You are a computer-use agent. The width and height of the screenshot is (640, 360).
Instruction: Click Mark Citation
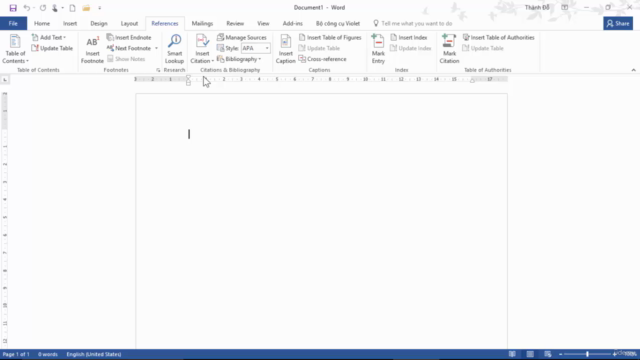pyautogui.click(x=449, y=49)
